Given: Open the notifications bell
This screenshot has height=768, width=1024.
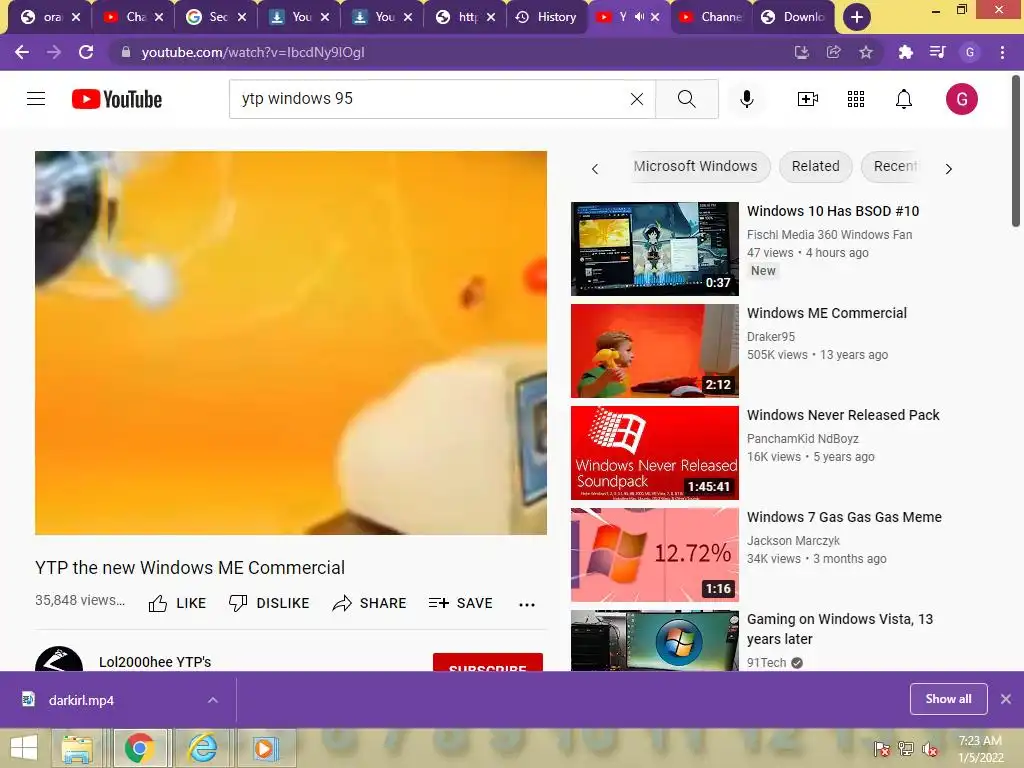Looking at the screenshot, I should tap(904, 99).
